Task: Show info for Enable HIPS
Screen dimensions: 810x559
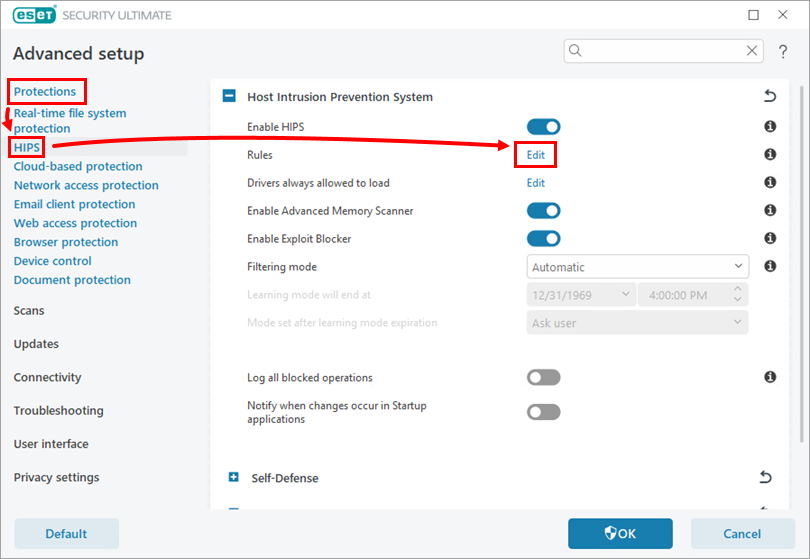Action: [770, 126]
